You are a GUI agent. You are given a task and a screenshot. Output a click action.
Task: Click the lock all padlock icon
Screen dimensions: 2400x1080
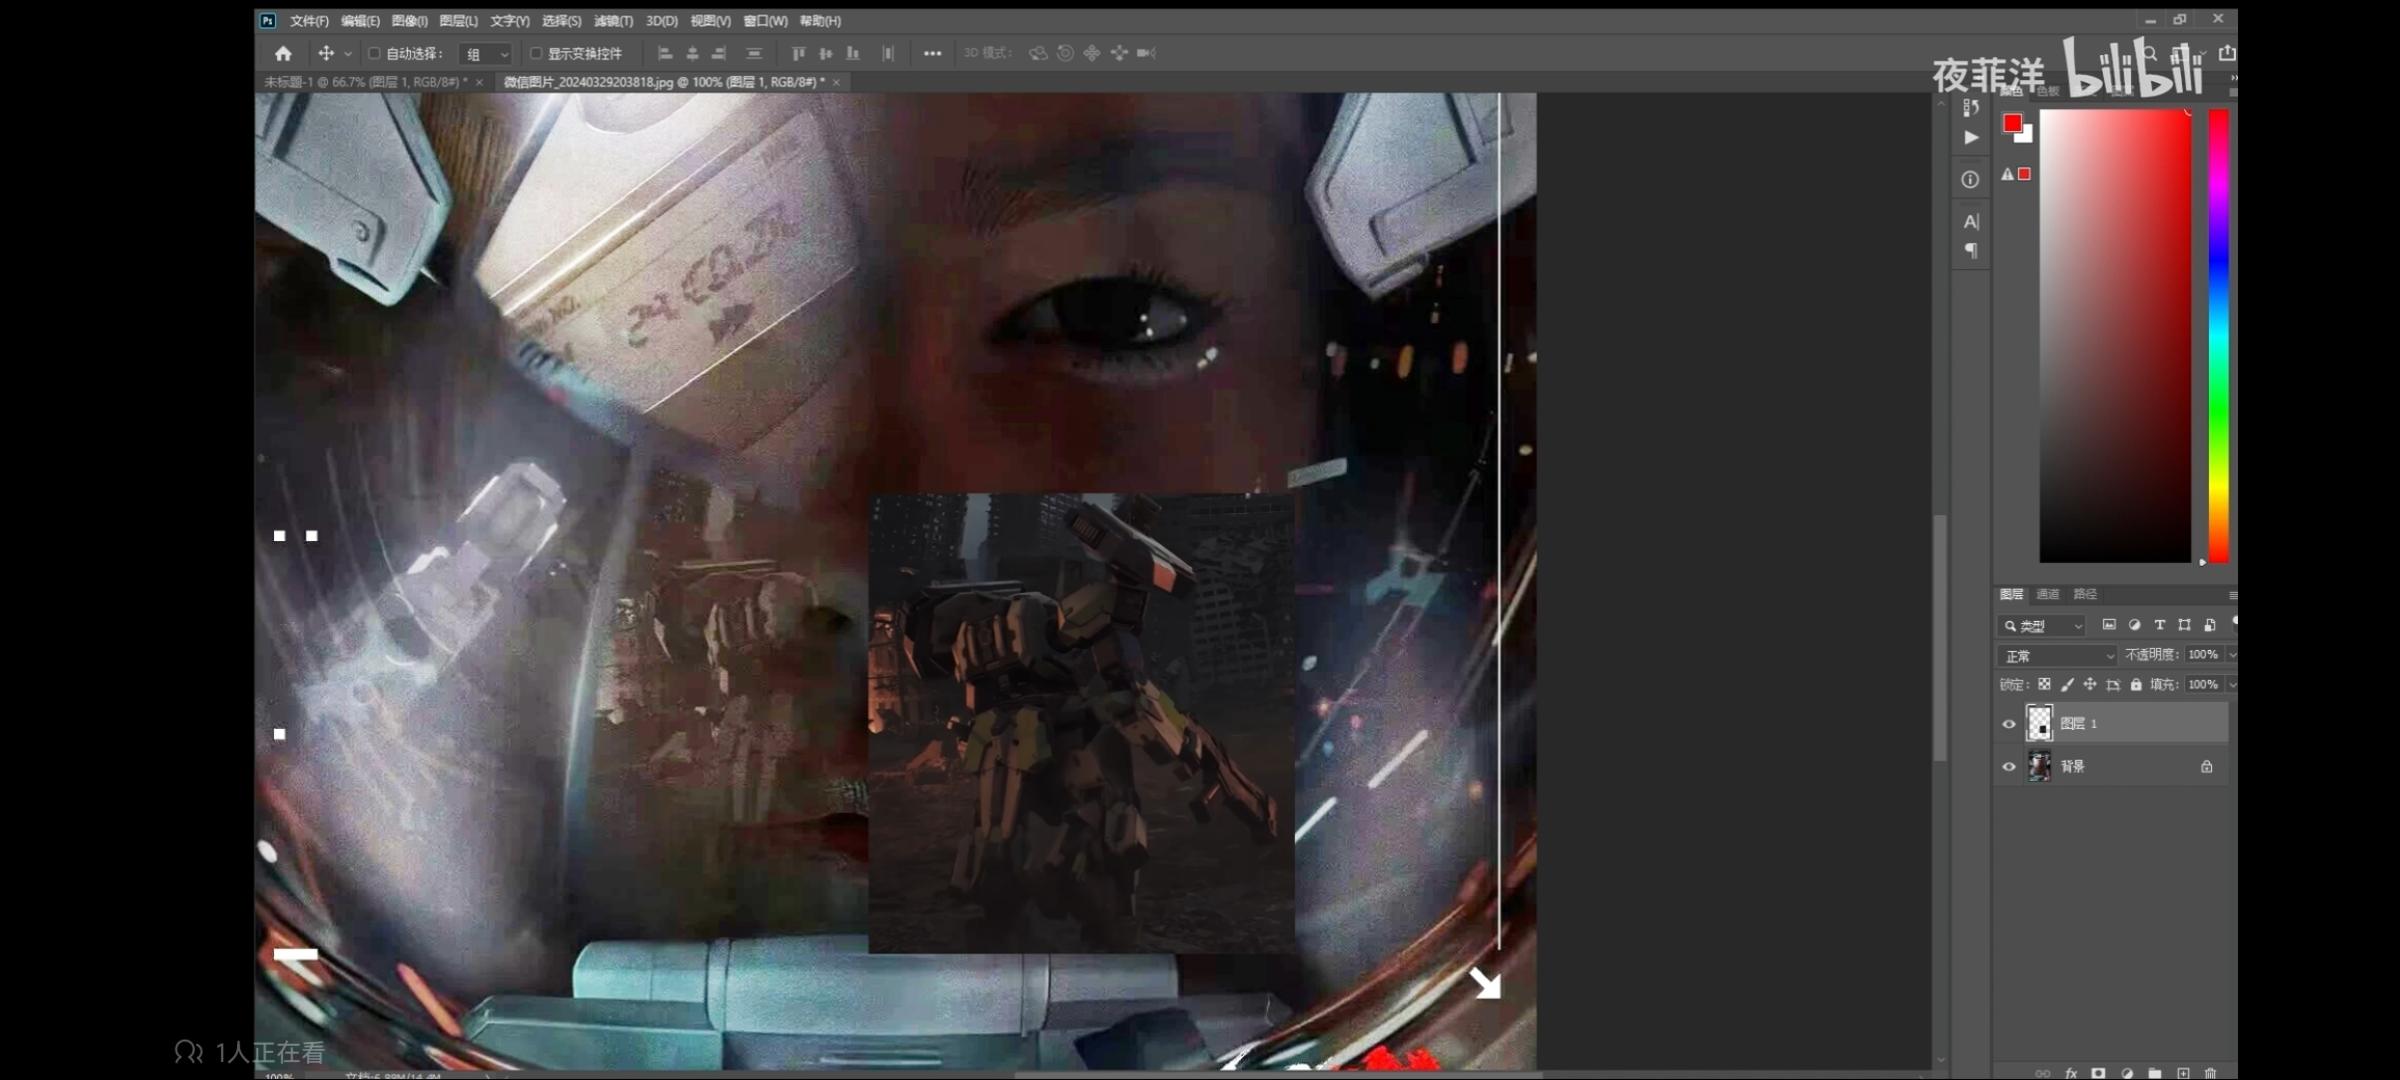tap(2136, 684)
